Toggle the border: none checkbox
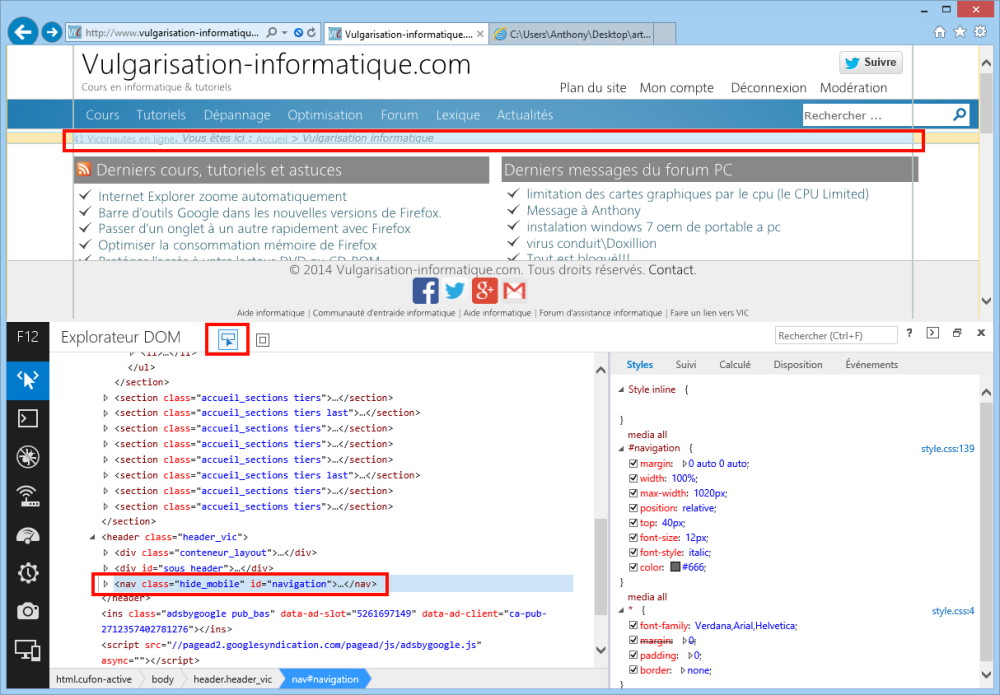 [x=633, y=669]
